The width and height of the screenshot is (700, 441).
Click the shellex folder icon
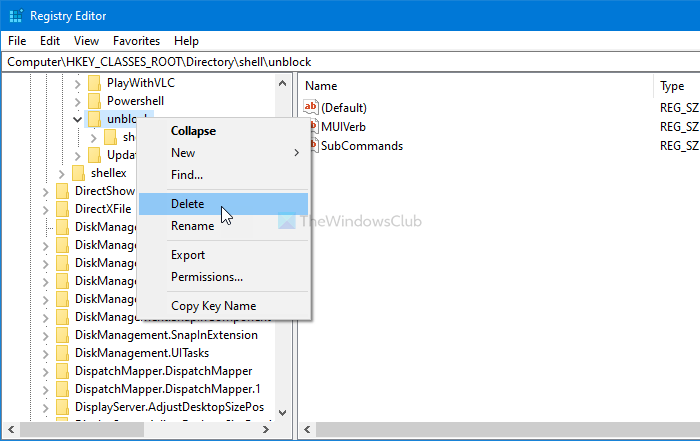(x=78, y=173)
